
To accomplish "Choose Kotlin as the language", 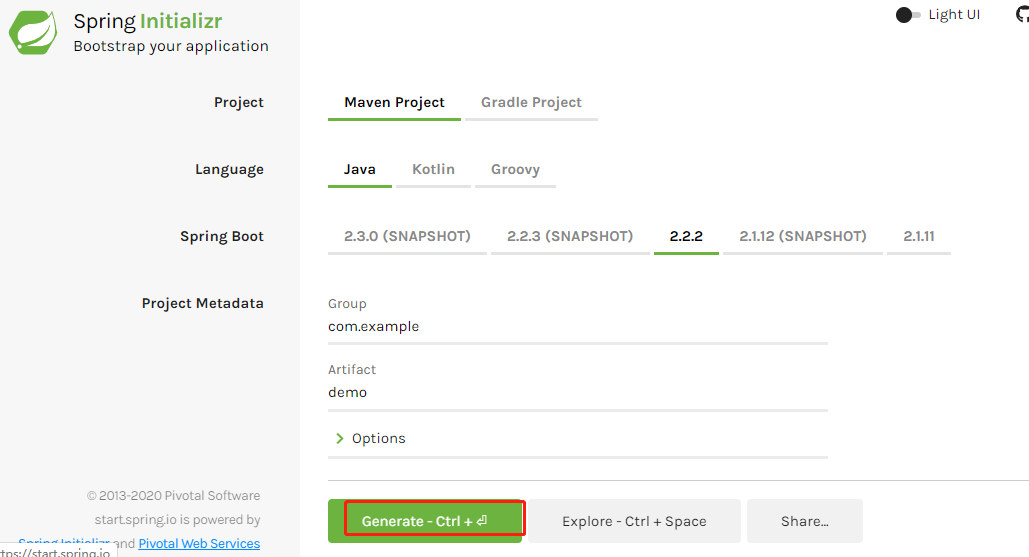I will point(433,170).
